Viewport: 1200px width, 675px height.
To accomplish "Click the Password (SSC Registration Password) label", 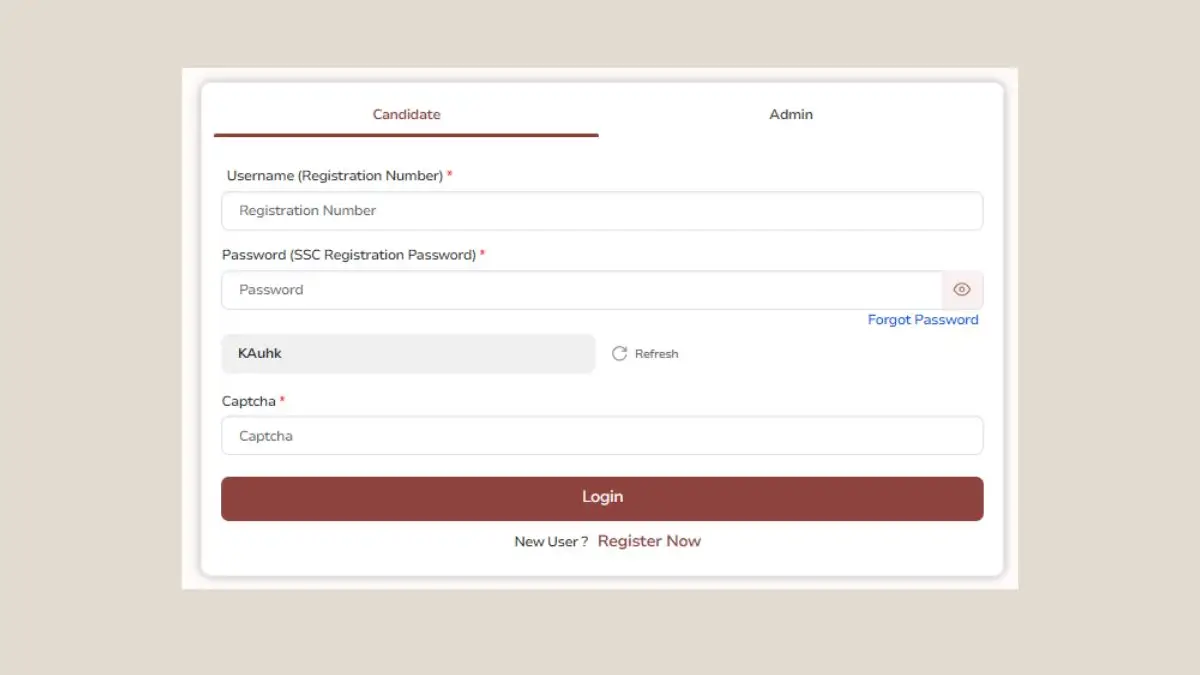I will point(348,255).
